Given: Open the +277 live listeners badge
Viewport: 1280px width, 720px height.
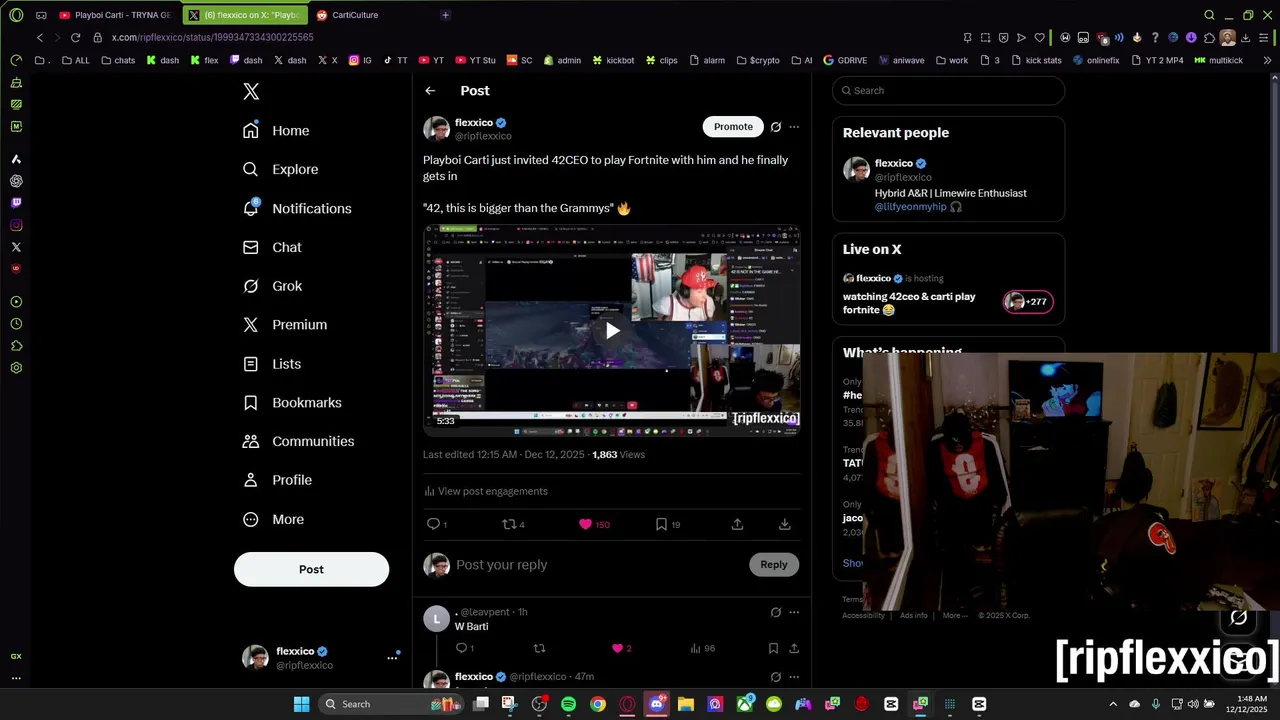Looking at the screenshot, I should point(1028,302).
